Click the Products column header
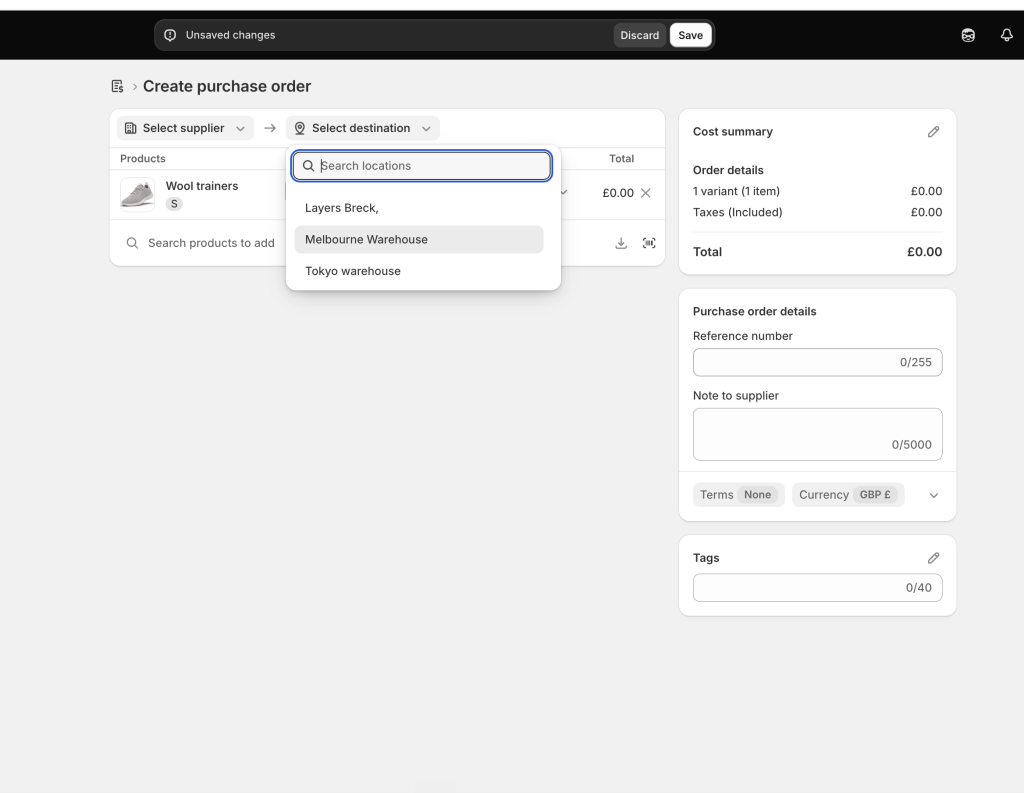Image resolution: width=1024 pixels, height=793 pixels. (142, 159)
